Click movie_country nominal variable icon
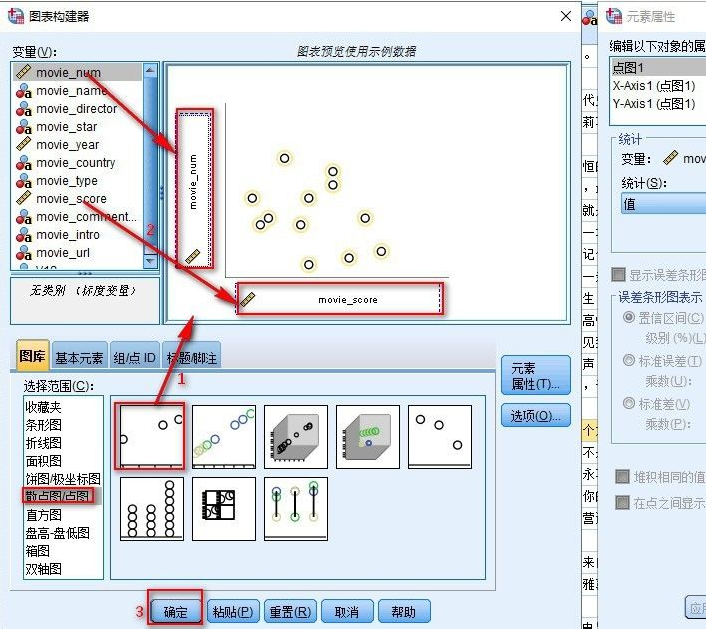 point(23,163)
